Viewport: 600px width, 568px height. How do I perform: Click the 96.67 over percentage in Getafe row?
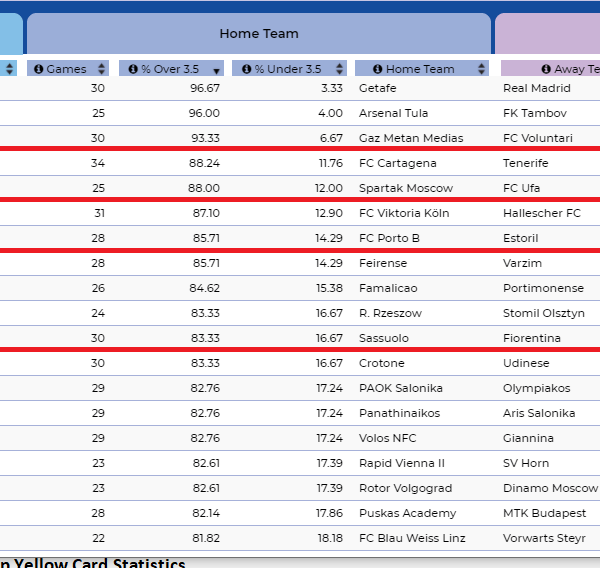pyautogui.click(x=205, y=88)
